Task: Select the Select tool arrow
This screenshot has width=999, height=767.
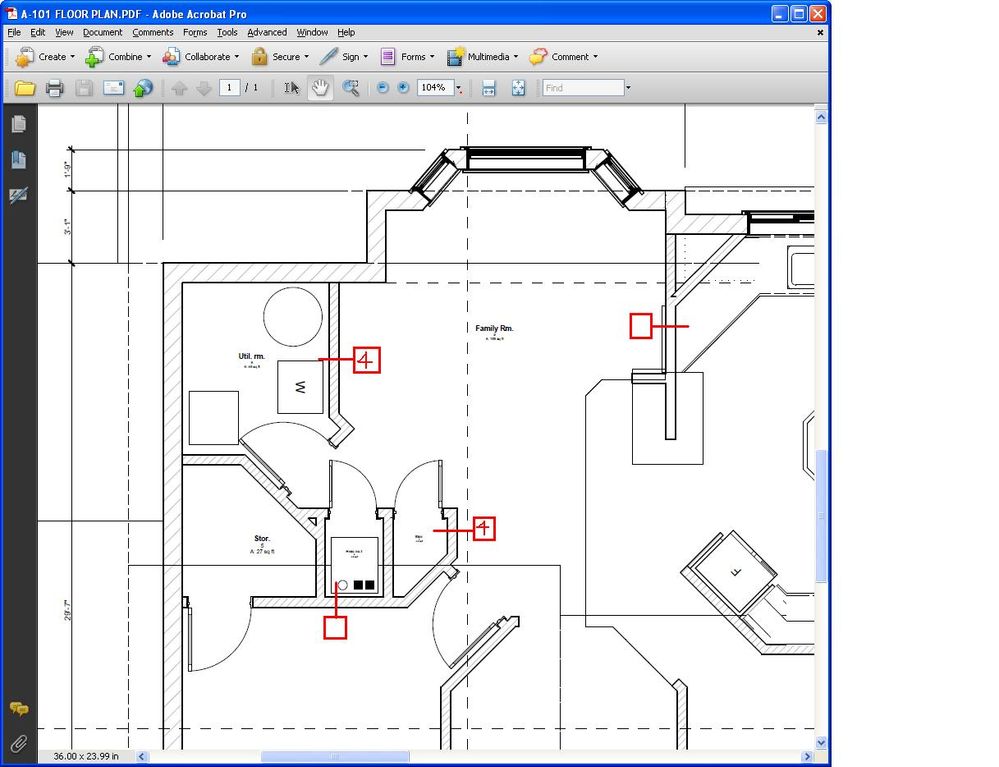Action: pyautogui.click(x=290, y=88)
